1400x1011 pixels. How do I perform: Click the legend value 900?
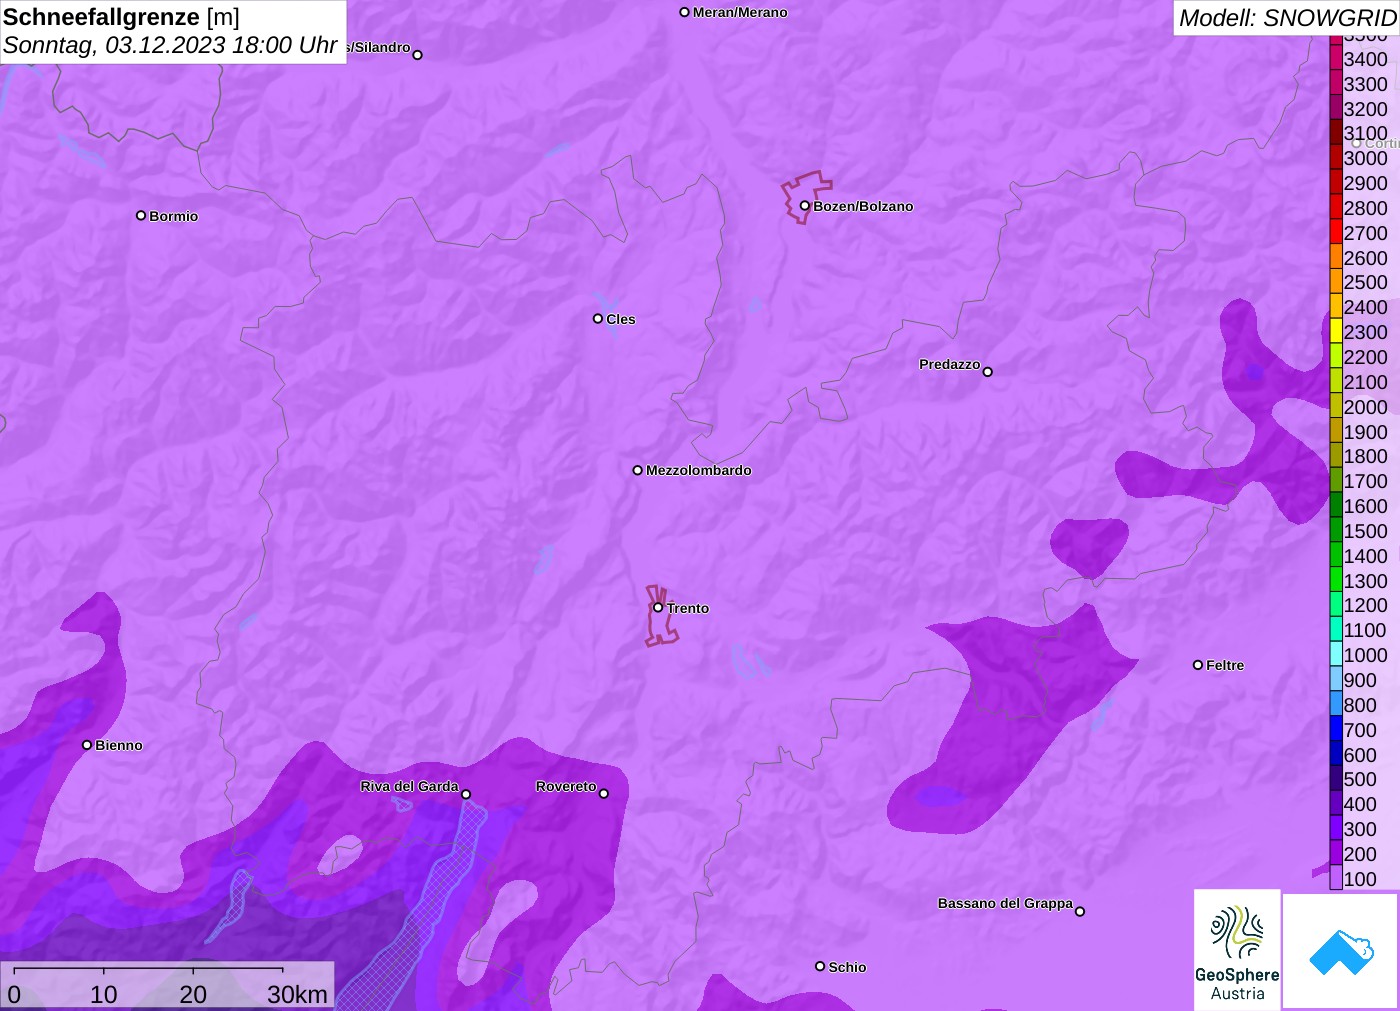pyautogui.click(x=1360, y=680)
